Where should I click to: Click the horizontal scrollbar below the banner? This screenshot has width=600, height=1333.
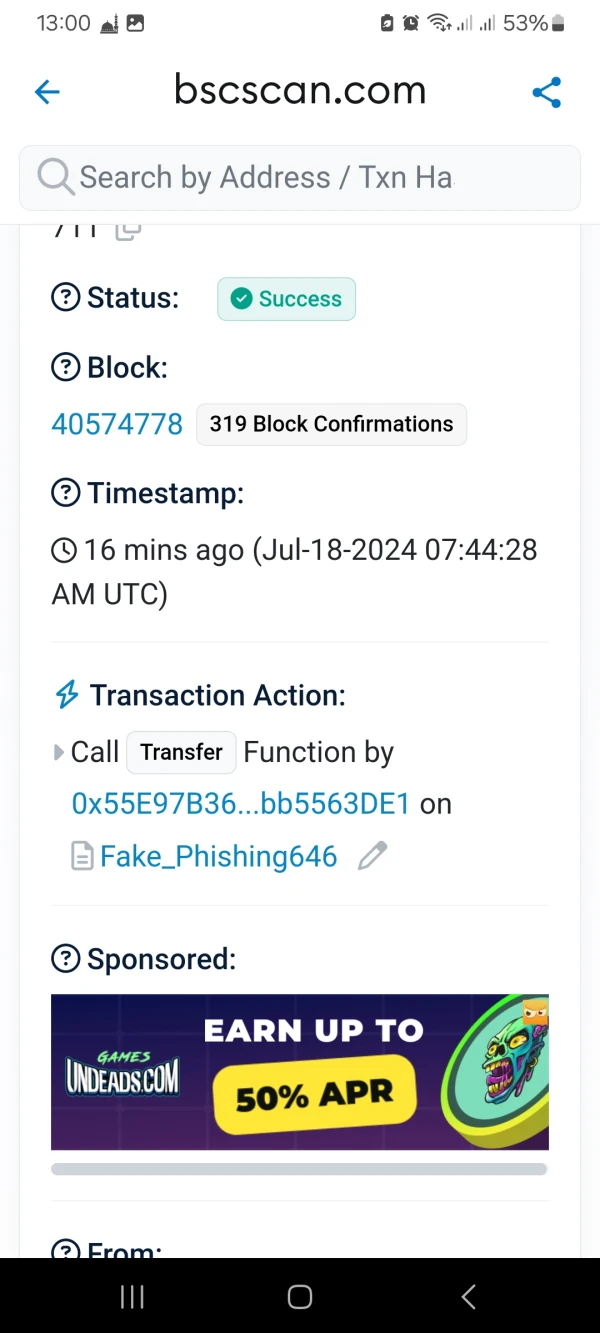299,1169
